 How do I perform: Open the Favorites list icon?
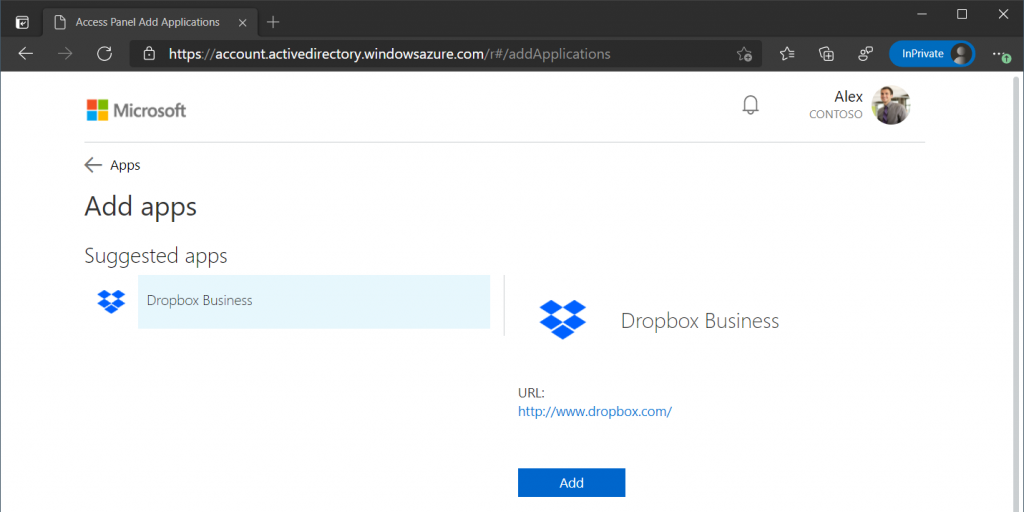click(787, 54)
